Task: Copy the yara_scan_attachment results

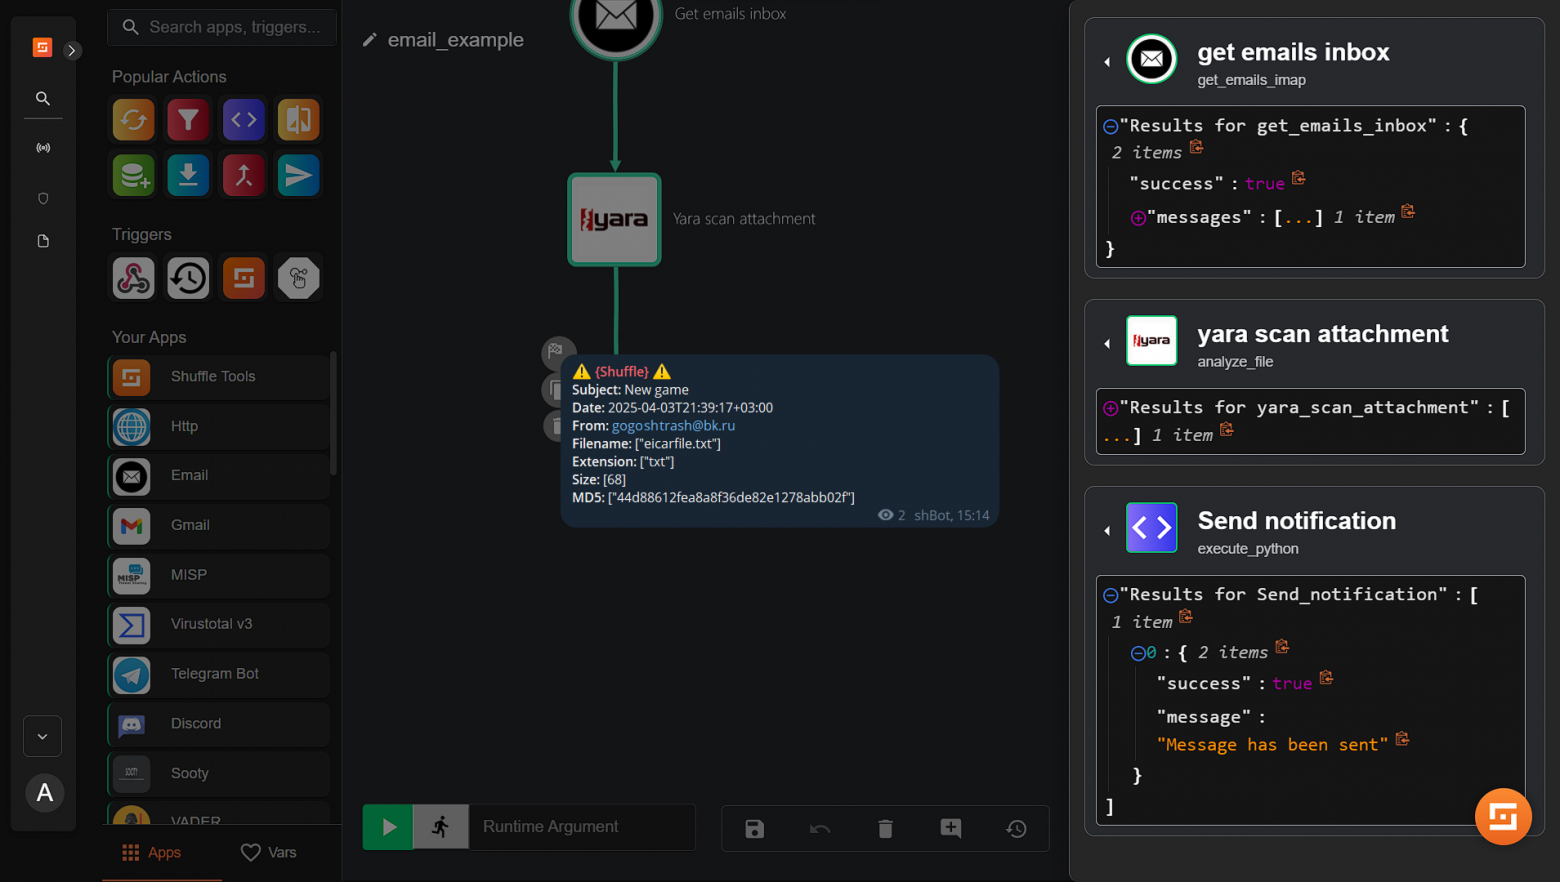Action: point(1227,430)
